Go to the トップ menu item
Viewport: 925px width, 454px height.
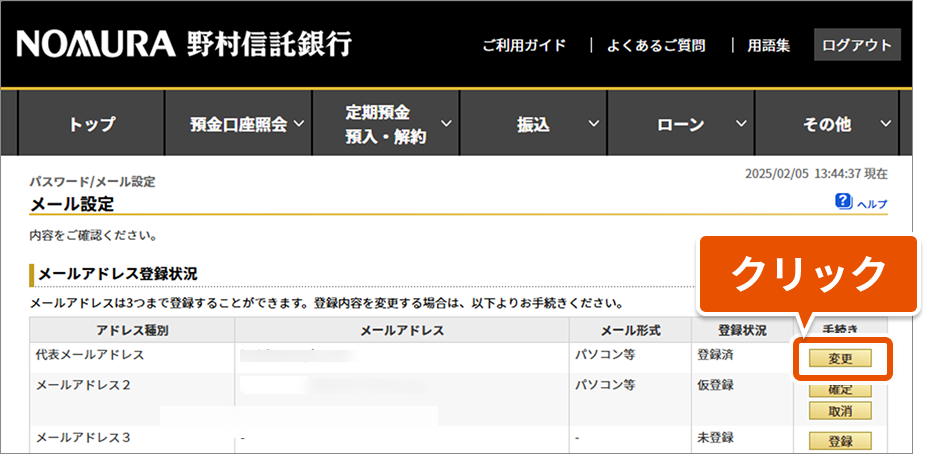coord(92,125)
